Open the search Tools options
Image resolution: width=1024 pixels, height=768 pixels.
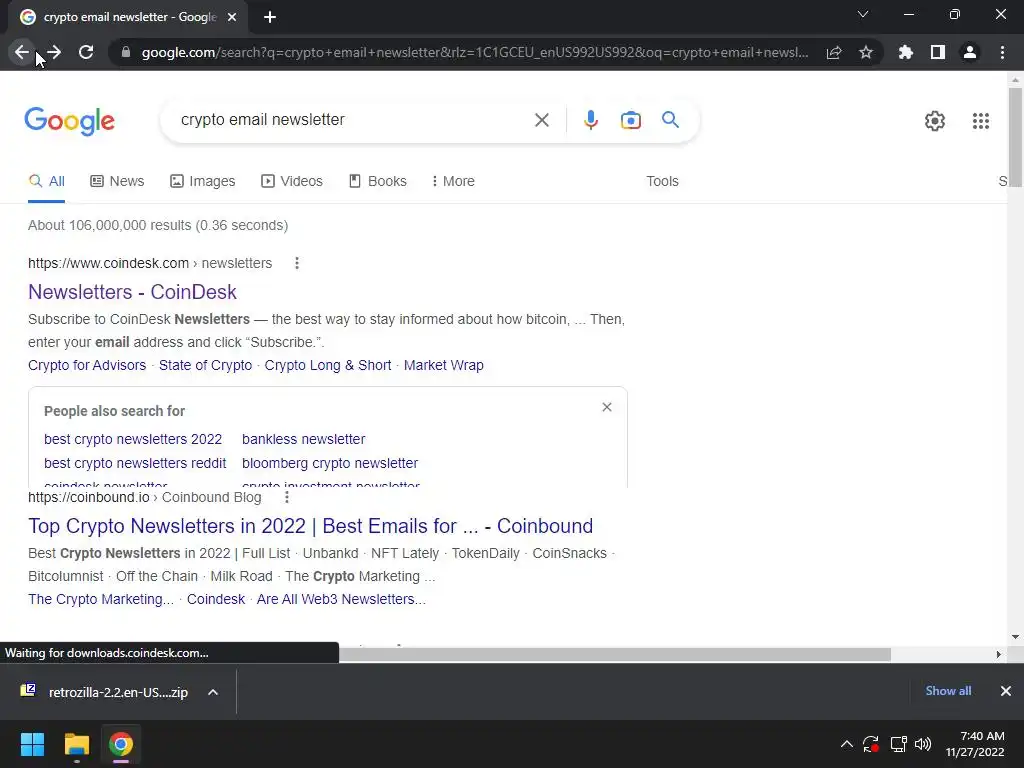pos(662,182)
